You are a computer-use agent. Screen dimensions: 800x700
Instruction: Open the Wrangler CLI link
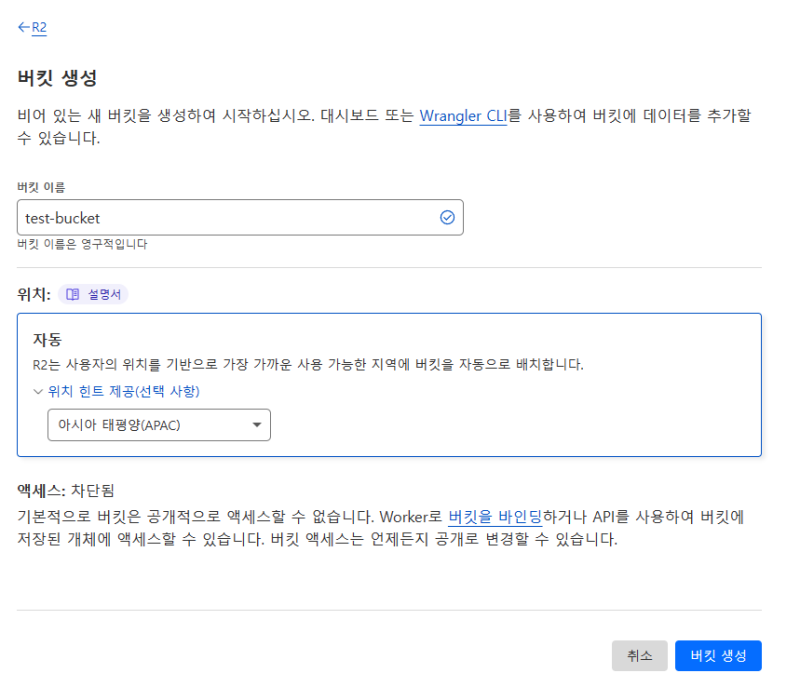463,115
